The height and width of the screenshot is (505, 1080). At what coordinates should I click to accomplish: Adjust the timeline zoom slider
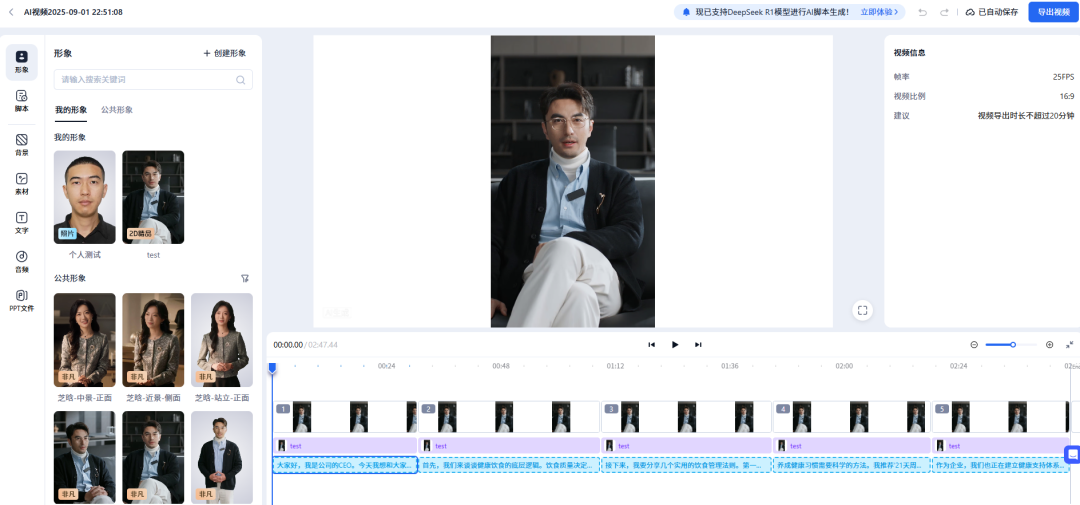point(1010,344)
